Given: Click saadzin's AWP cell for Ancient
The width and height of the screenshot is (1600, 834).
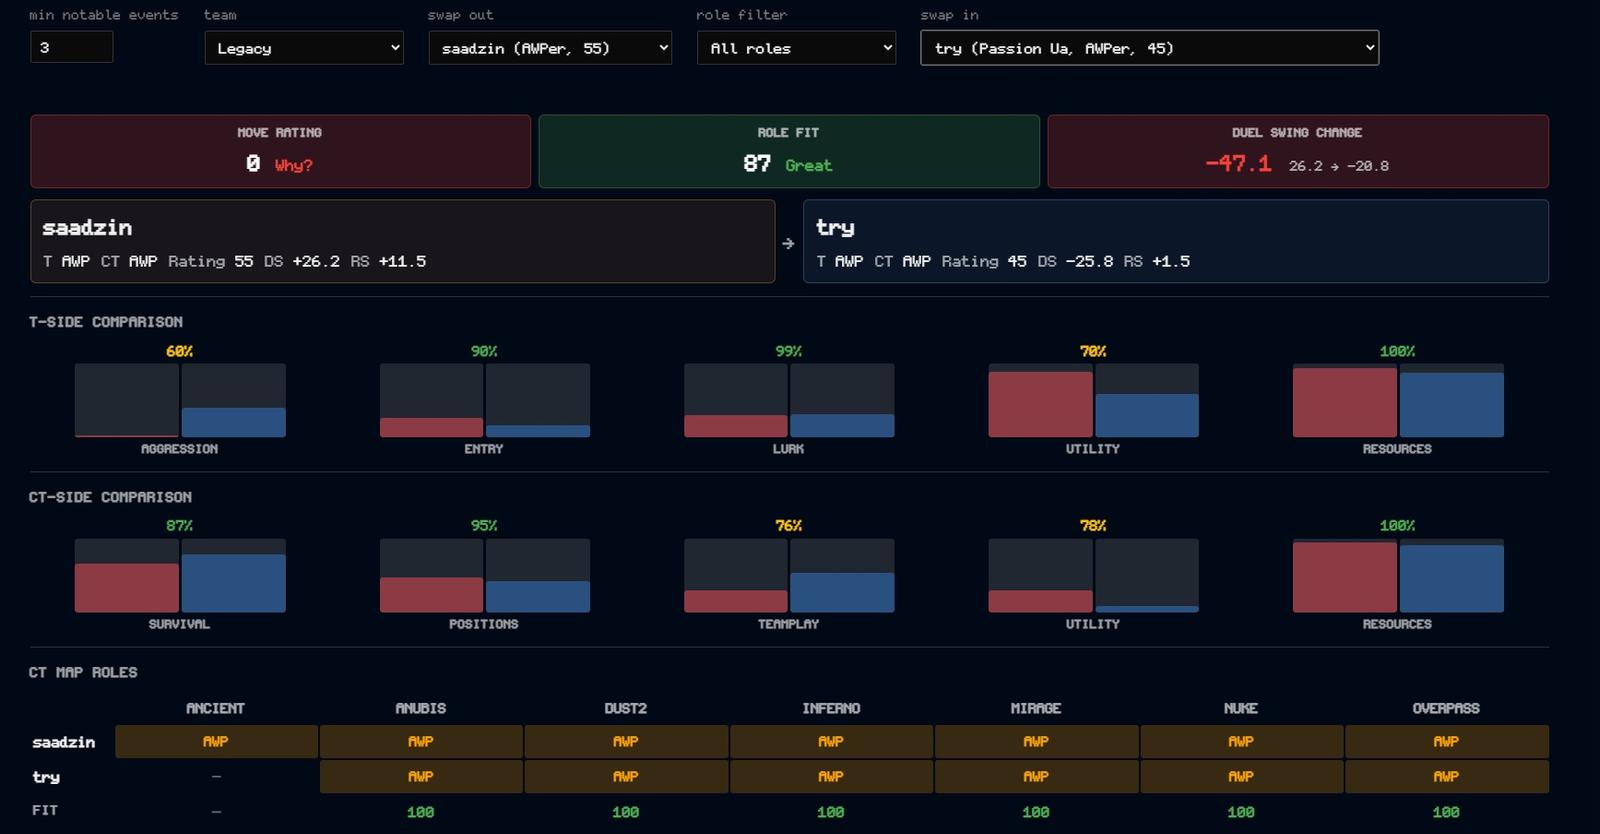Looking at the screenshot, I should [x=216, y=742].
